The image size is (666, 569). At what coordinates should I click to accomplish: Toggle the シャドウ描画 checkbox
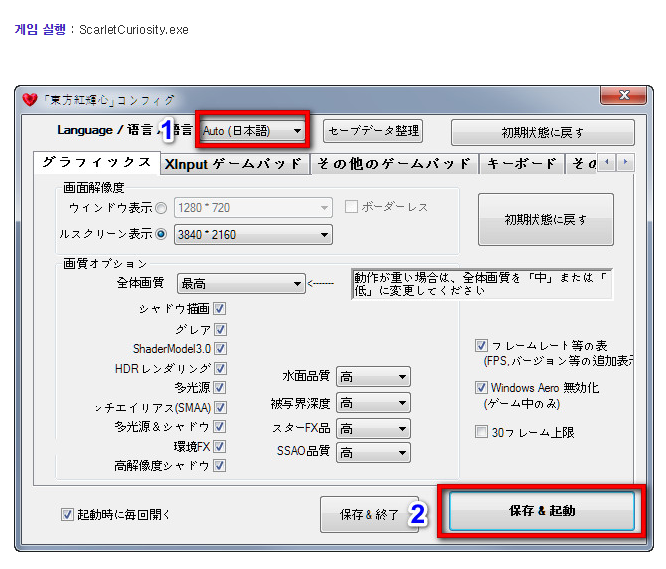220,309
